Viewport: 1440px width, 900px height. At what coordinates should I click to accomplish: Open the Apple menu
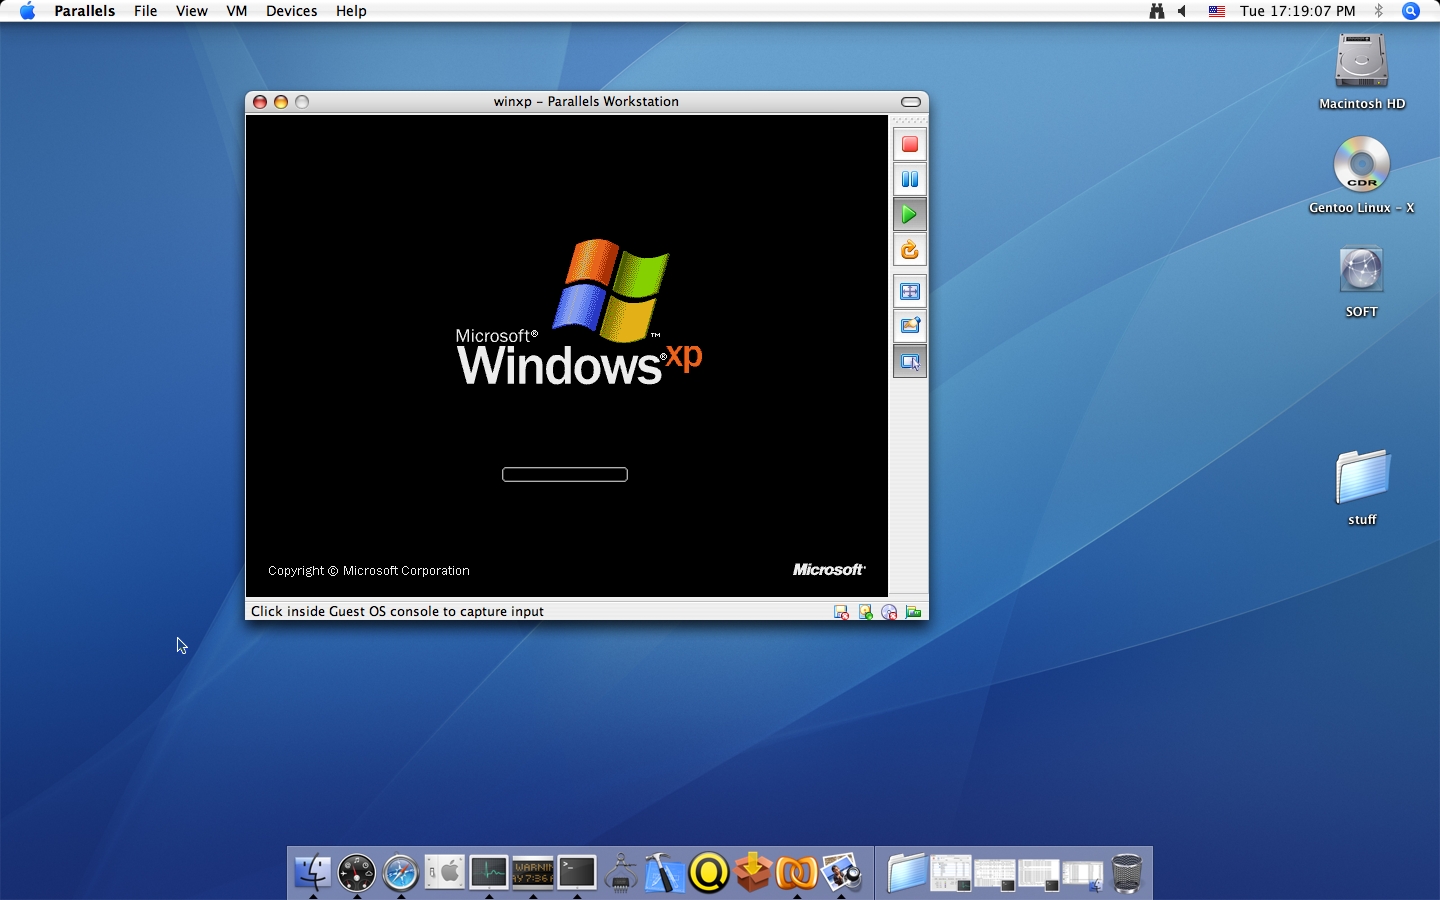[x=27, y=11]
